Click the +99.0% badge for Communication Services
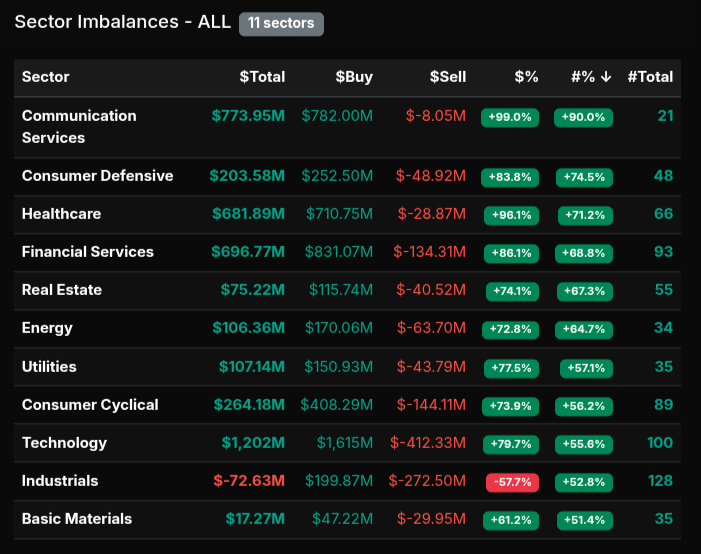Image resolution: width=701 pixels, height=554 pixels. click(510, 117)
